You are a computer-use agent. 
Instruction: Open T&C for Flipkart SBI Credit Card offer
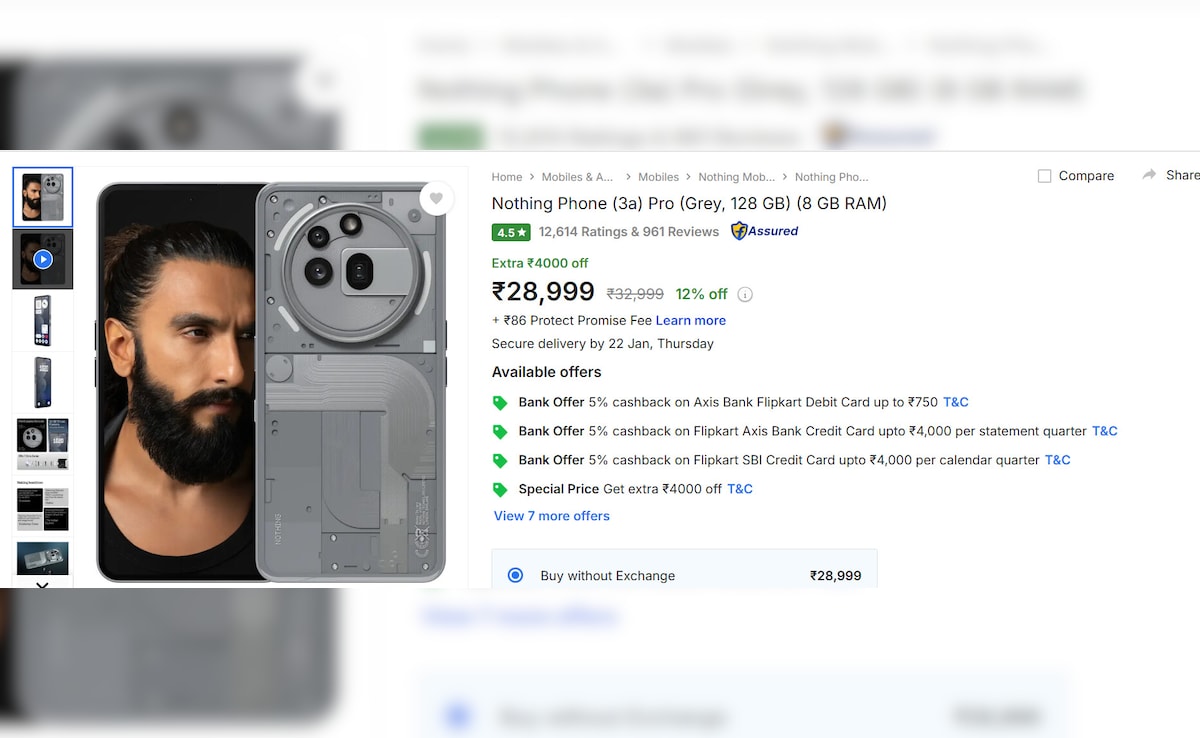coord(1057,460)
